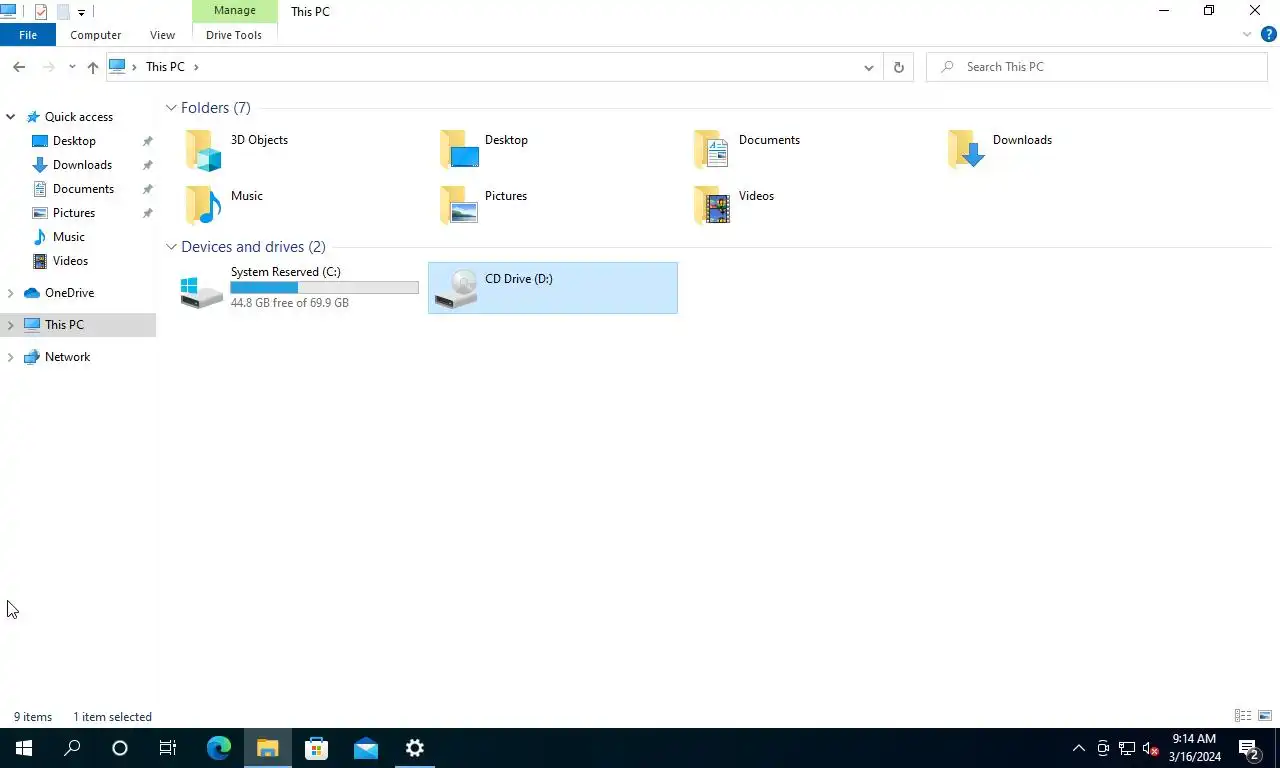This screenshot has height=768, width=1280.
Task: Go up one level with Up arrow
Action: pyautogui.click(x=92, y=67)
